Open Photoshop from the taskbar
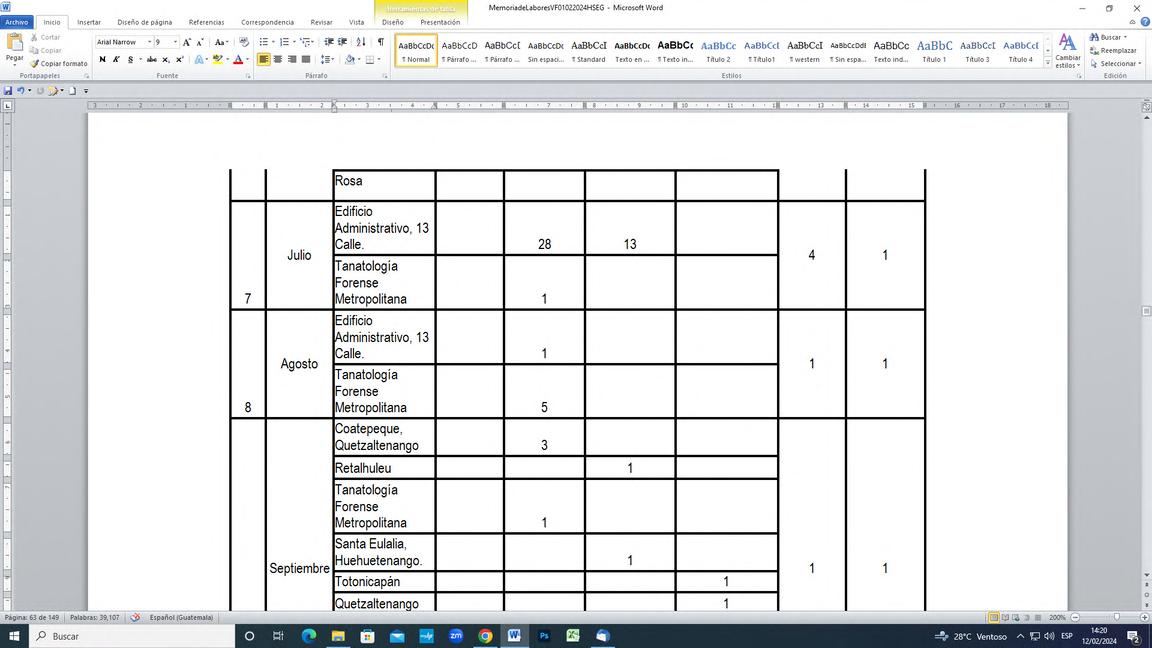The width and height of the screenshot is (1152, 648). [544, 636]
